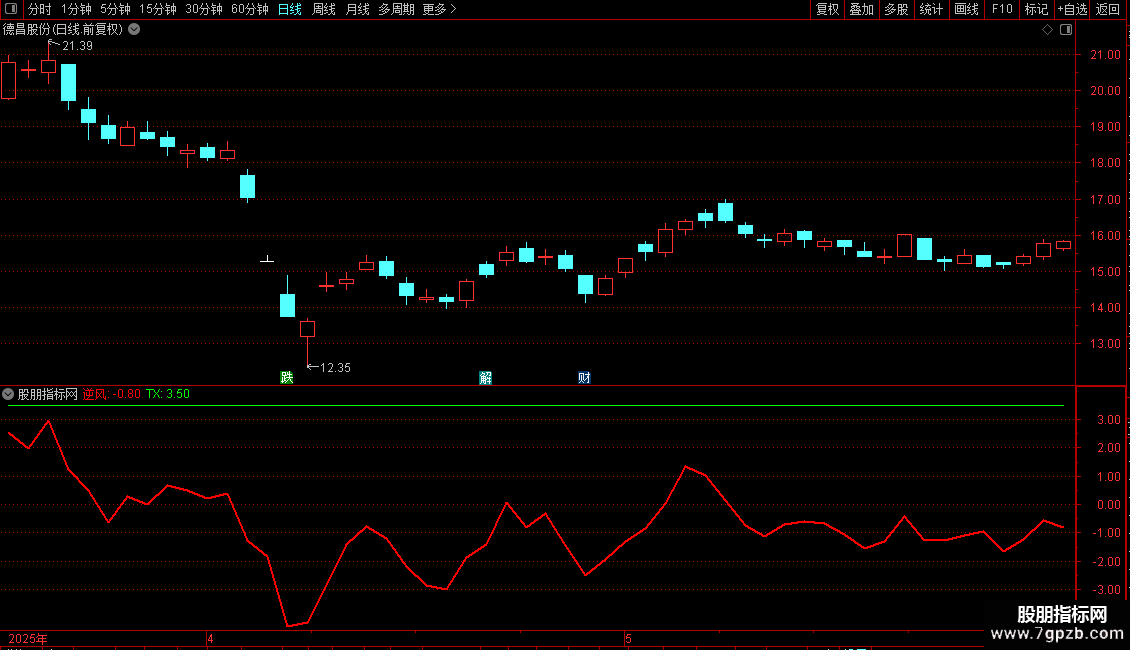1130x650 pixels.
Task: Select the 15分钟 period tab
Action: point(157,9)
